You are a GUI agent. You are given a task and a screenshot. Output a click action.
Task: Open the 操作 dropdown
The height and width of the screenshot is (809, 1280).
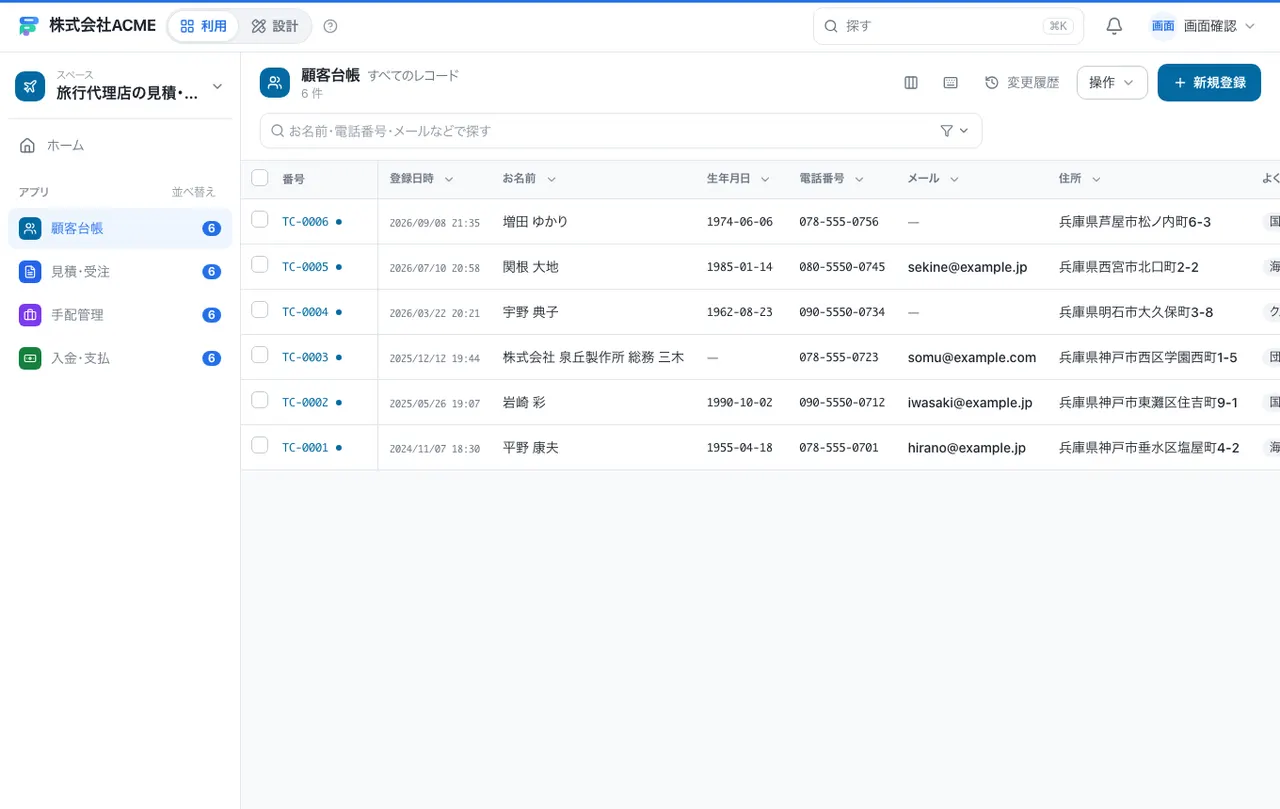pos(1112,83)
